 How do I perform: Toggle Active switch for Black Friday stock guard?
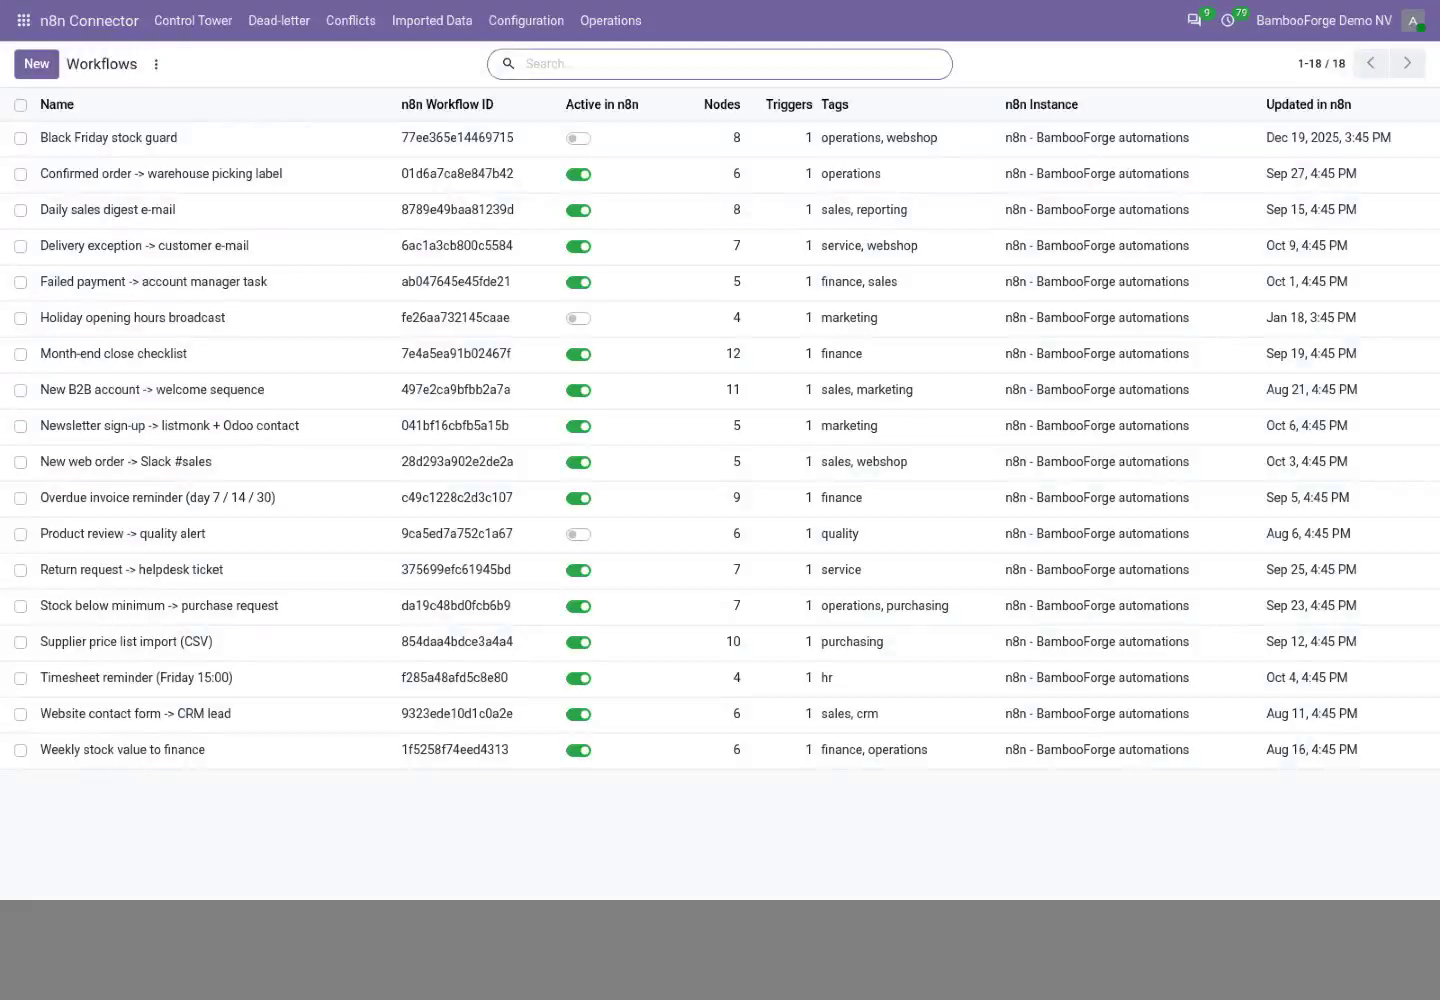(578, 138)
